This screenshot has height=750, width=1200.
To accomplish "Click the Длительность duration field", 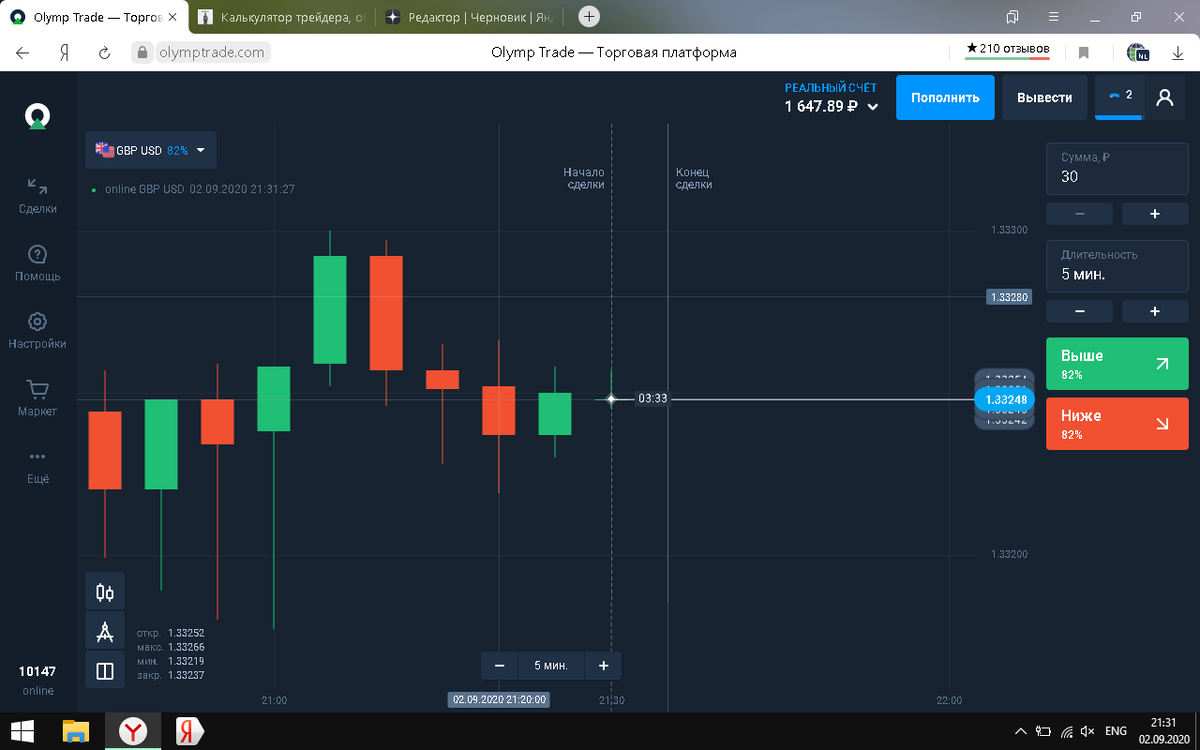I will (1117, 266).
